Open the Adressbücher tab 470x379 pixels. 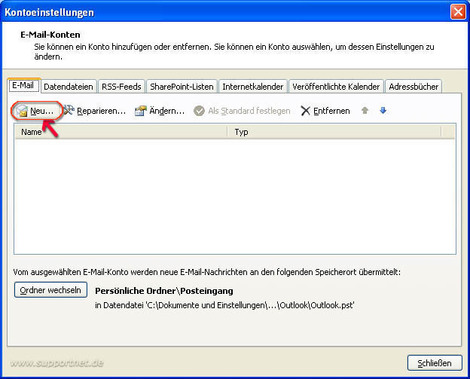(x=413, y=87)
